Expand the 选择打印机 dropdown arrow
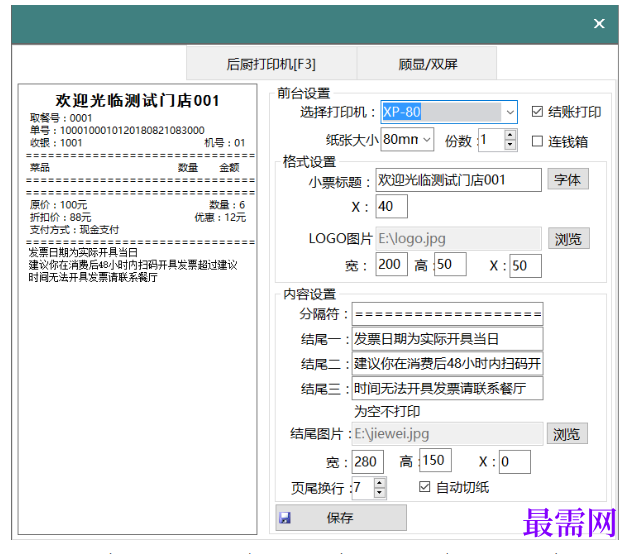Screen dimensions: 635x554 tap(510, 112)
